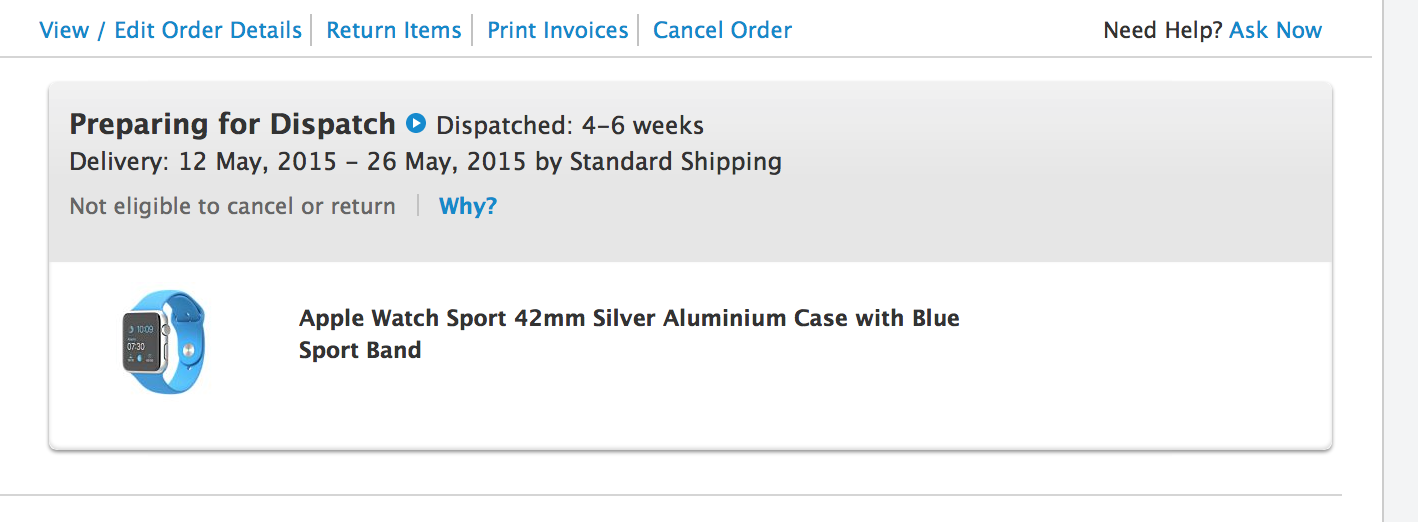Screen dimensions: 1418x522
Task: Open View / Edit Order Details
Action: tap(170, 30)
